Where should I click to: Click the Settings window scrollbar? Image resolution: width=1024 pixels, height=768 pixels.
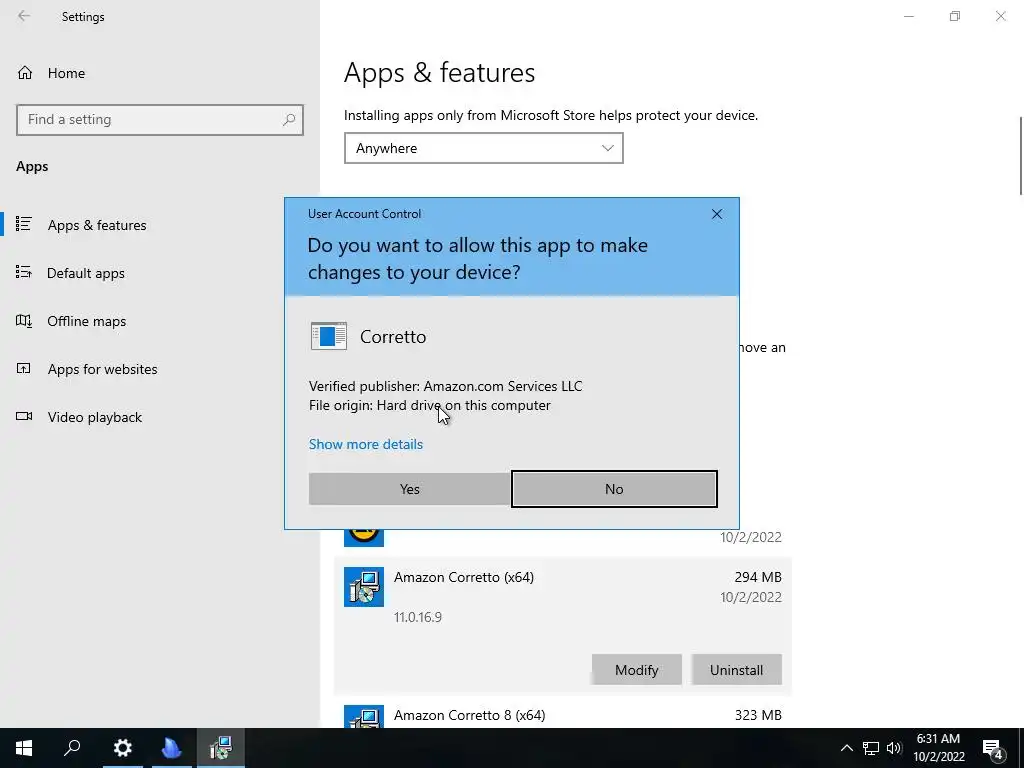pos(1021,155)
